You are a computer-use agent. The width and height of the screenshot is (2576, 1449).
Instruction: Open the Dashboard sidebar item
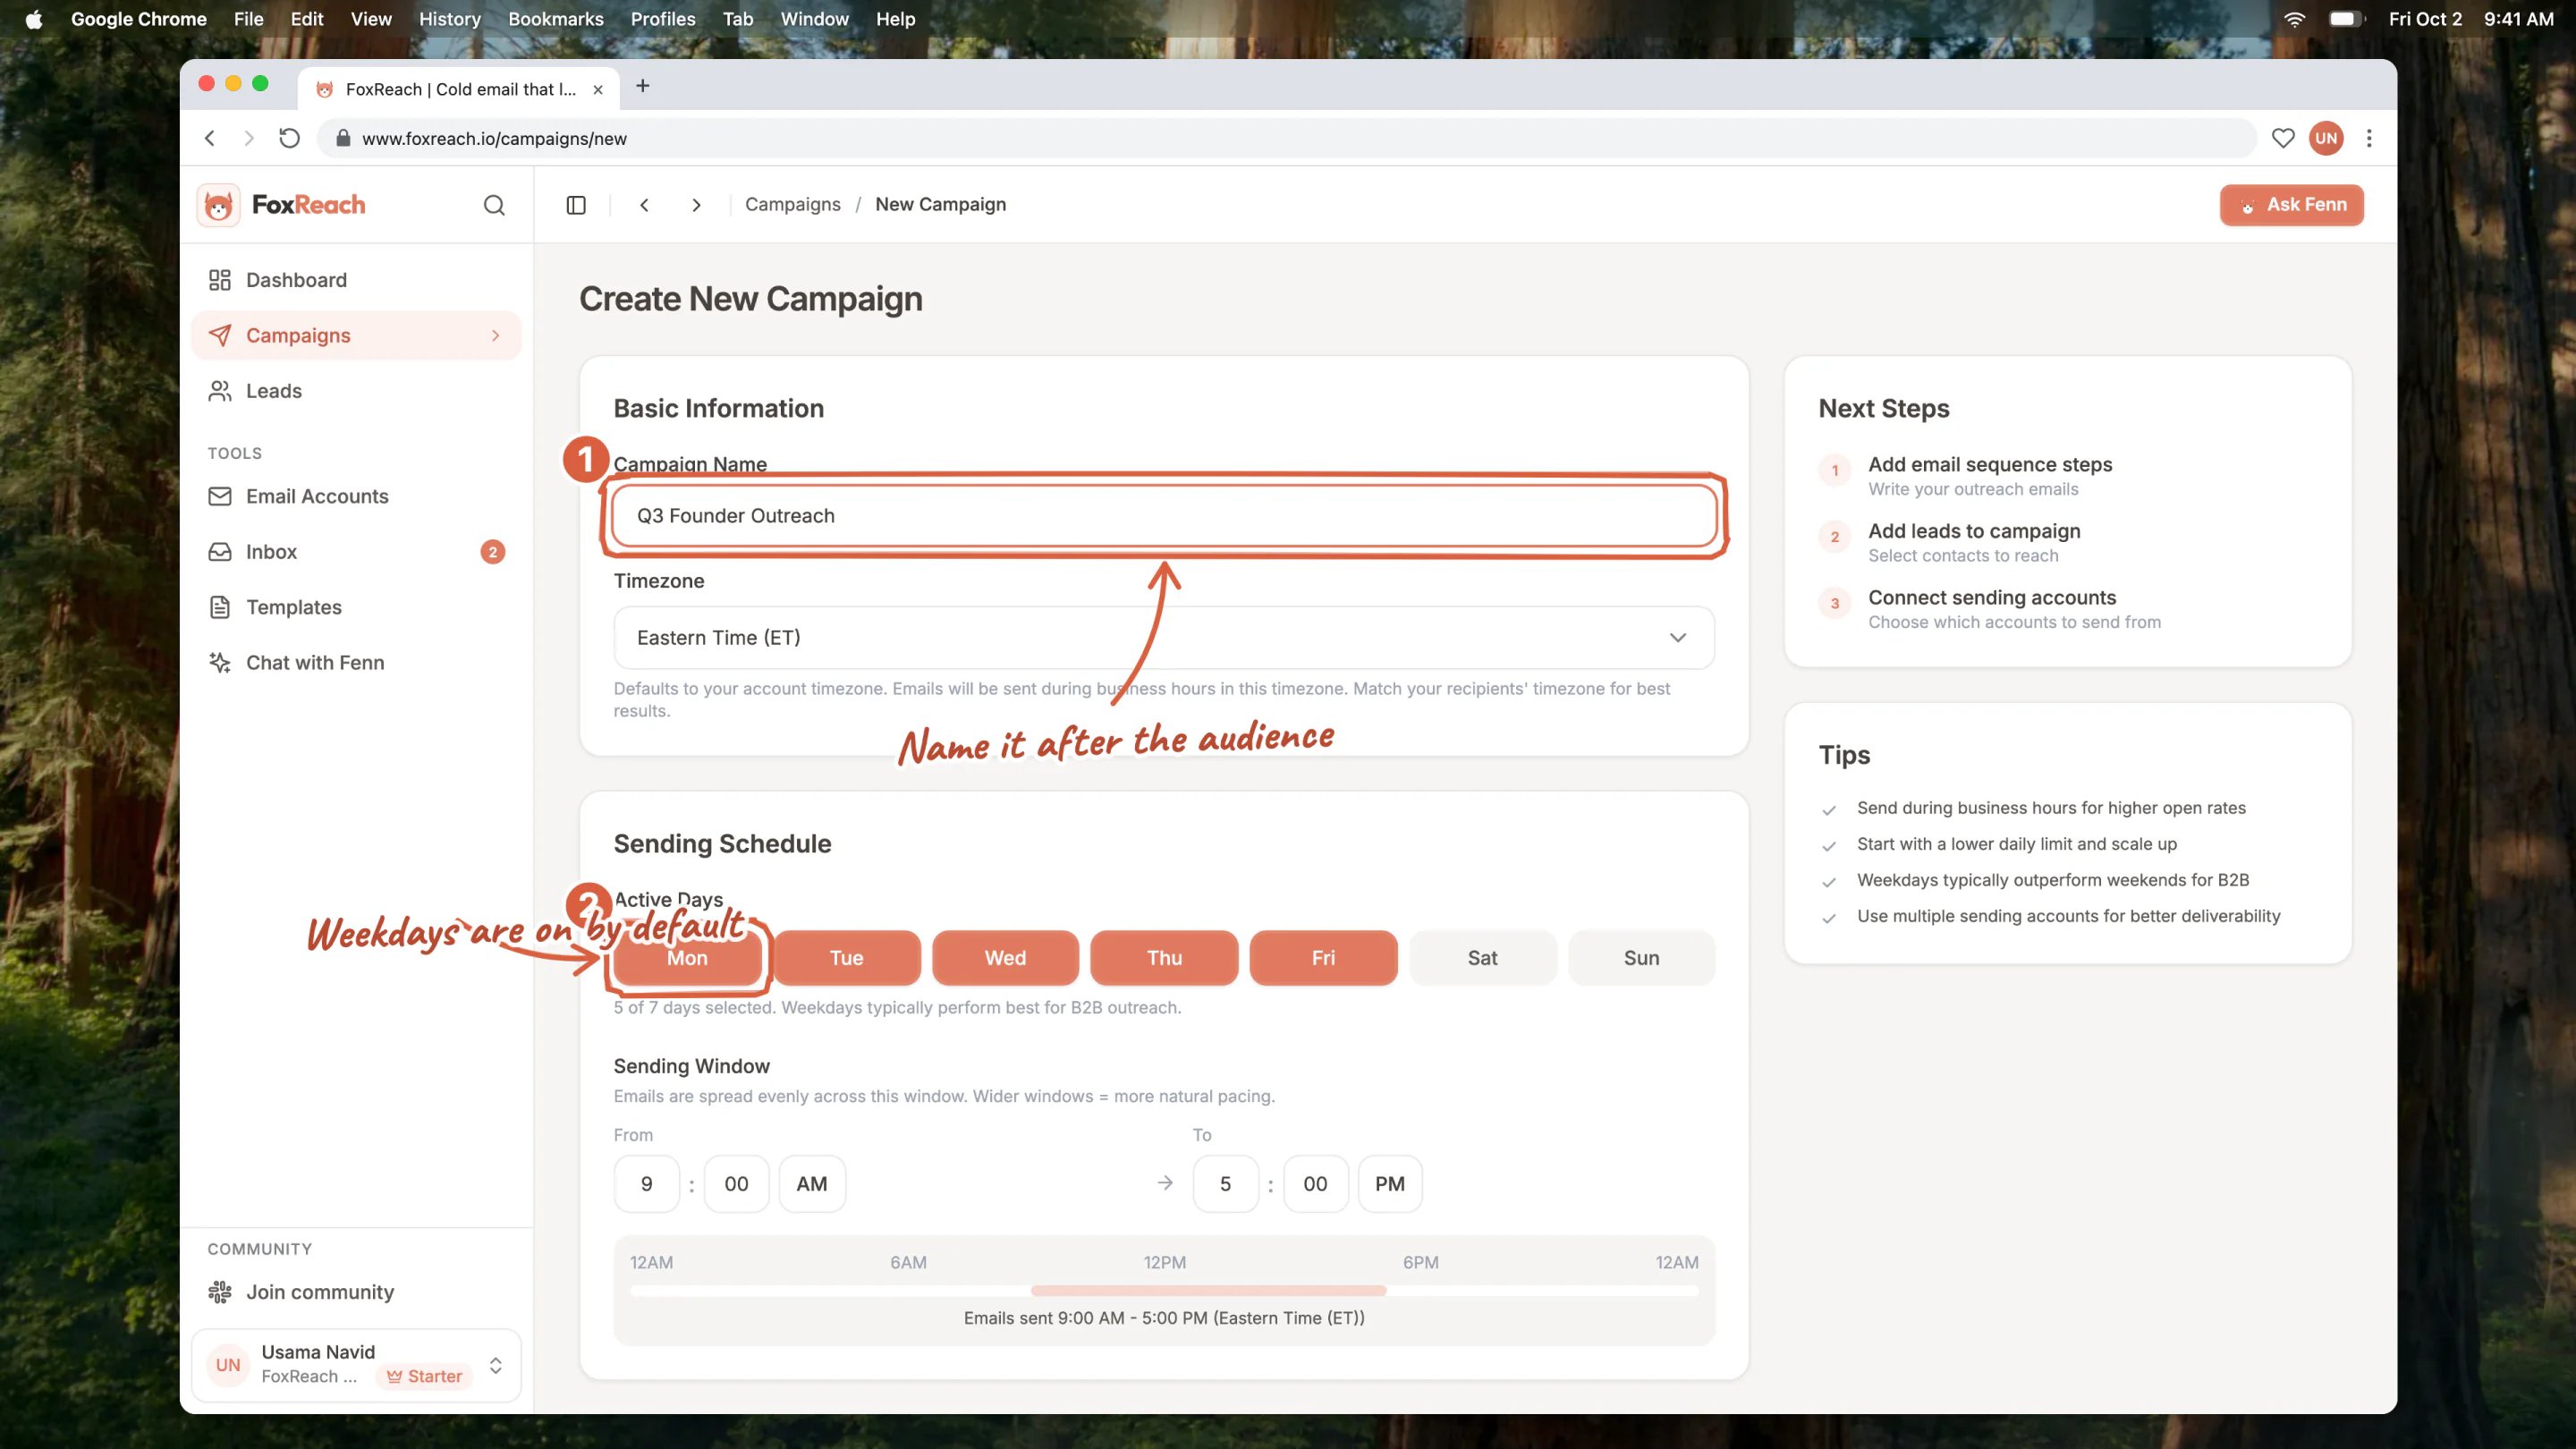(356, 280)
